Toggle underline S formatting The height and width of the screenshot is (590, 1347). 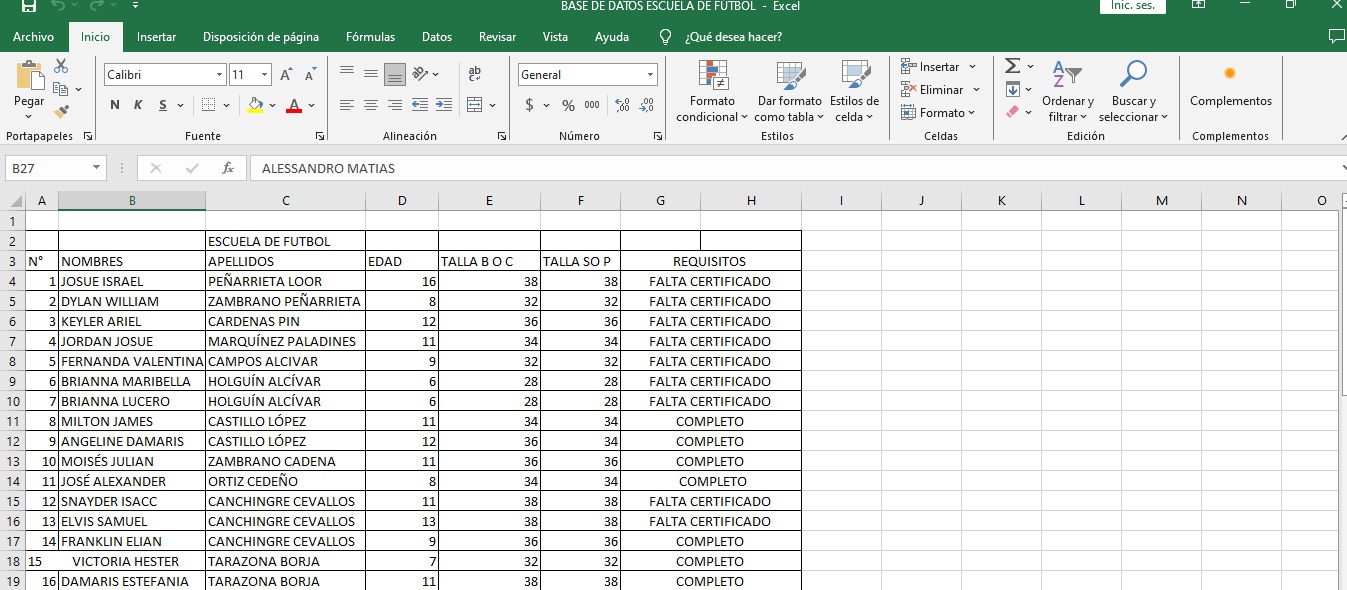(x=160, y=105)
